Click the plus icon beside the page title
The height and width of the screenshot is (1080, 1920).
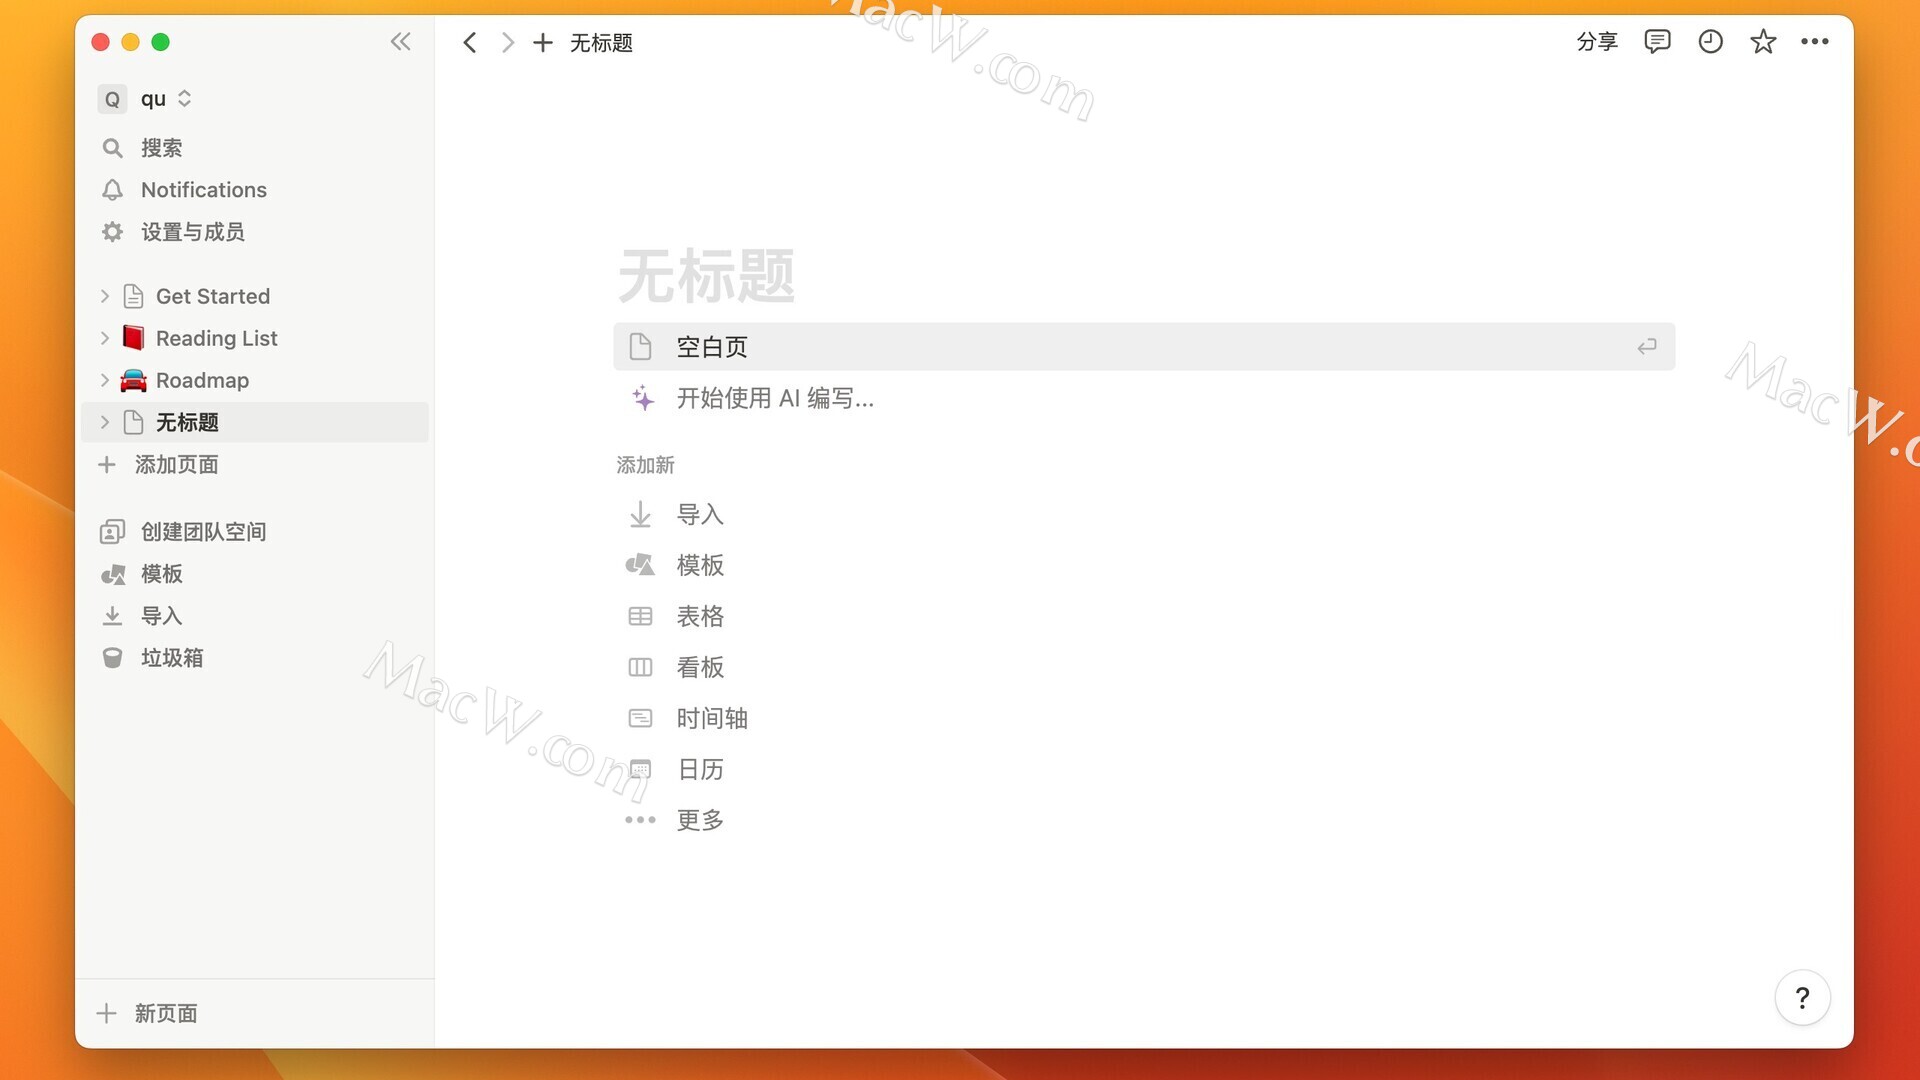tap(543, 42)
